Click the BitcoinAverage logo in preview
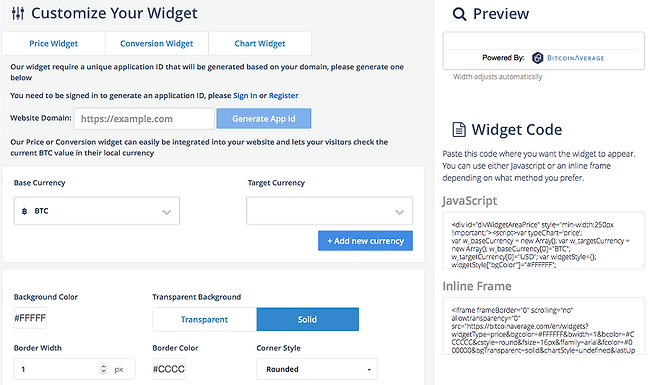The width and height of the screenshot is (650, 385). 568,58
